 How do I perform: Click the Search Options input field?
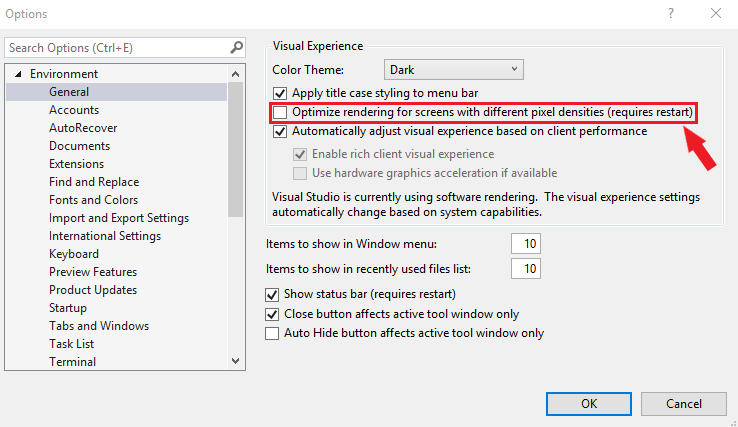click(x=115, y=47)
